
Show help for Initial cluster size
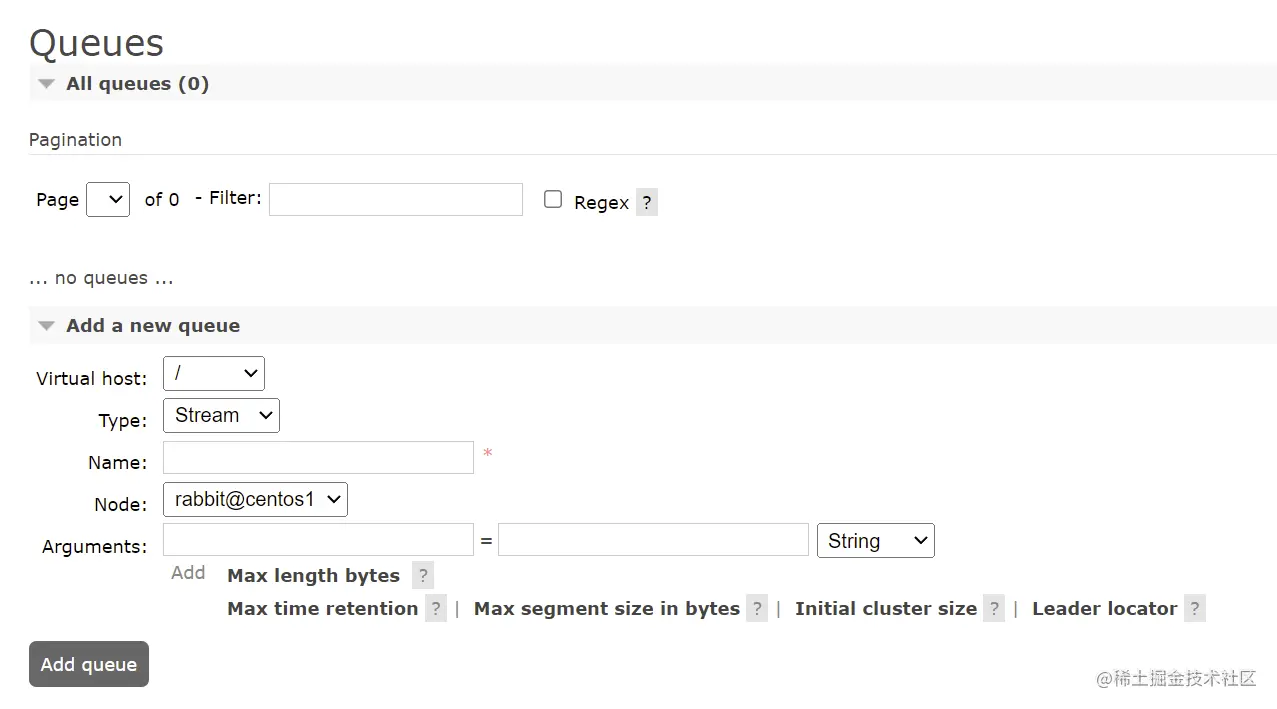point(993,608)
